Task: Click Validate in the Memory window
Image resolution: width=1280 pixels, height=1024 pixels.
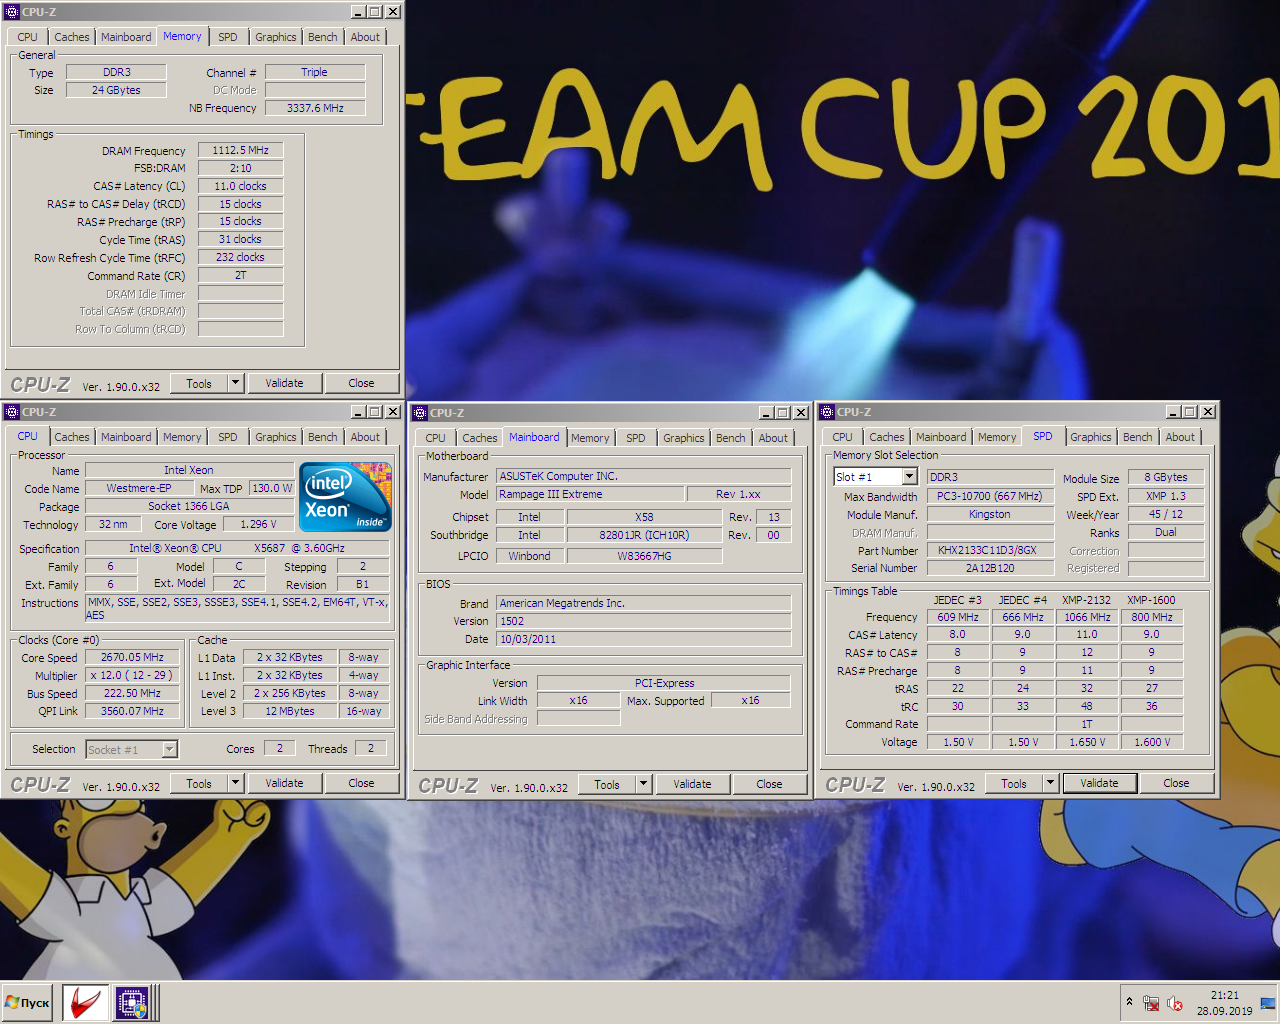Action: coord(284,383)
